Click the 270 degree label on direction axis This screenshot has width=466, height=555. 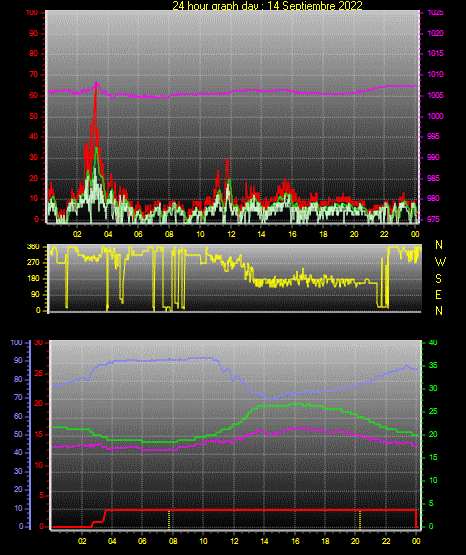pyautogui.click(x=33, y=263)
